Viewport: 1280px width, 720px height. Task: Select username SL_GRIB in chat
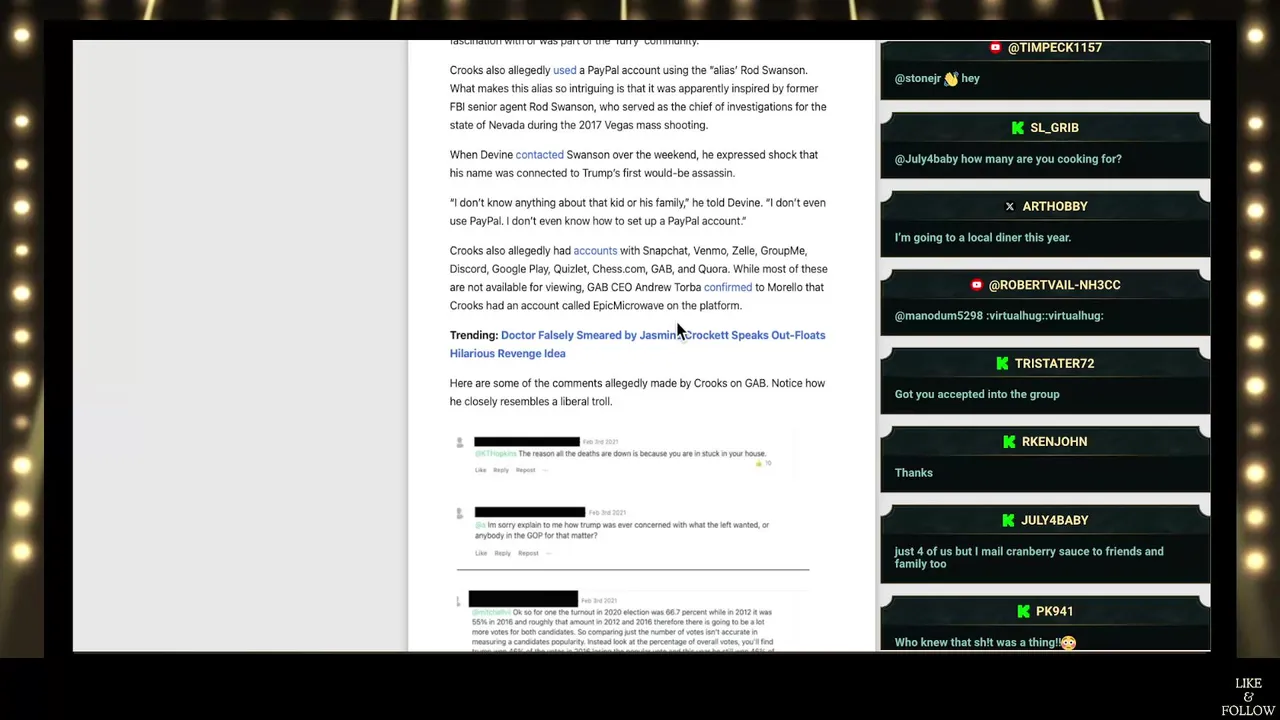[x=1054, y=128]
